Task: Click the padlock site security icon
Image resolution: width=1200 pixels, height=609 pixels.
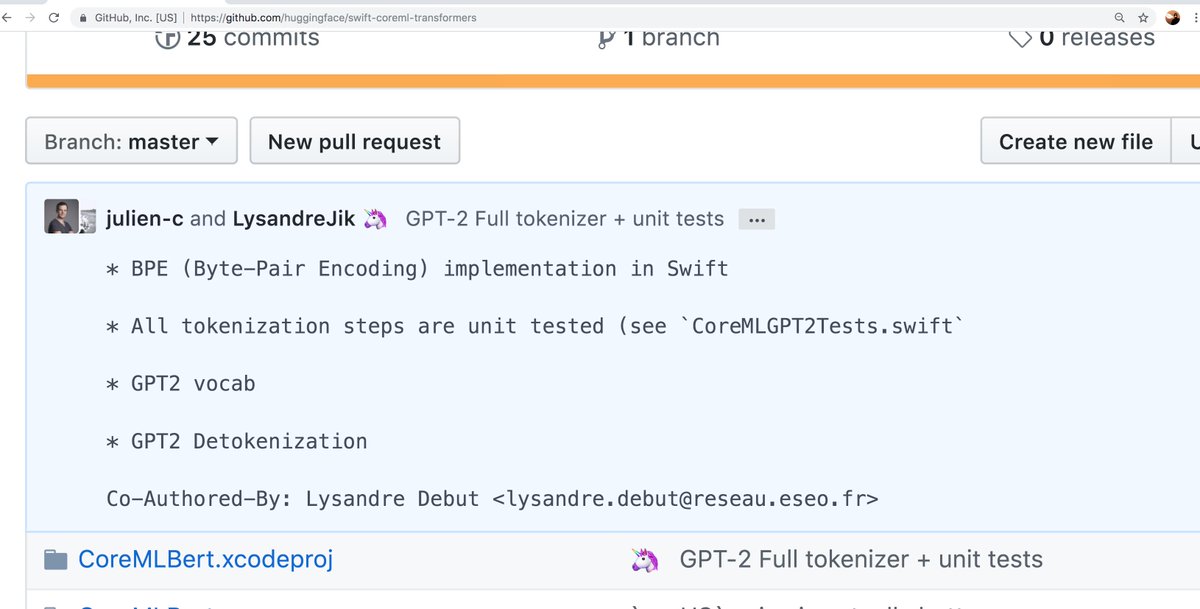Action: click(84, 18)
